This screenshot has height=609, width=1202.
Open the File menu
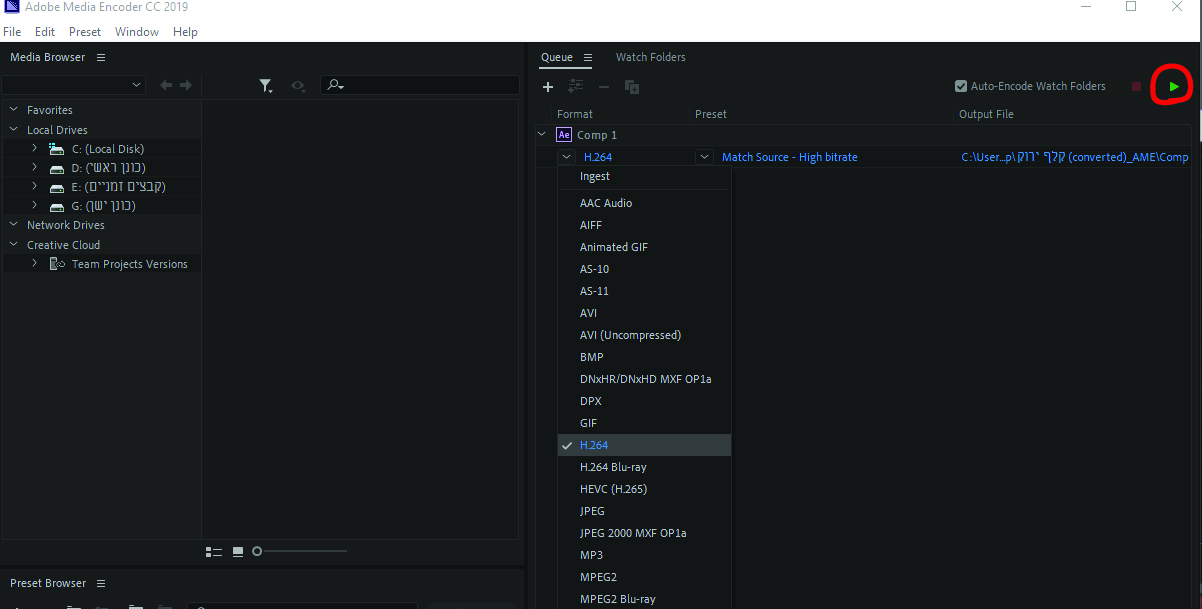coord(12,32)
